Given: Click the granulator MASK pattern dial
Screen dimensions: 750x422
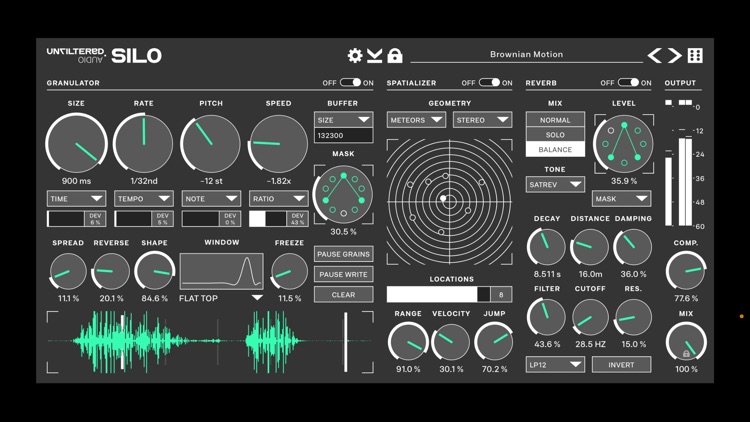Looking at the screenshot, I should point(343,194).
